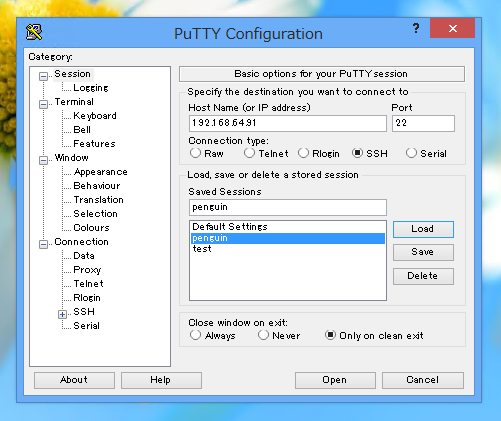Screen dimensions: 501x421
Task: Open the Serial category in tree
Action: click(86, 326)
